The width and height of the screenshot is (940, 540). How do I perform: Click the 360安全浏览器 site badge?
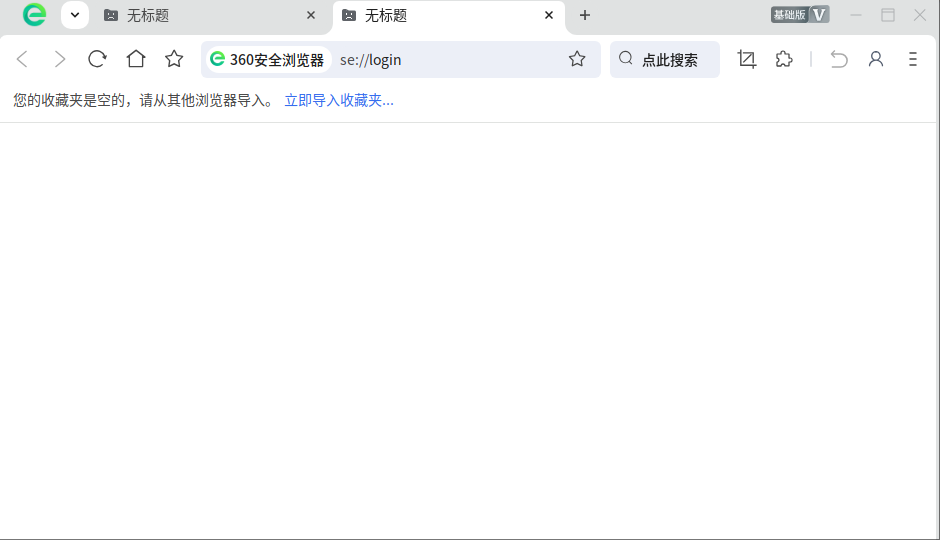coord(268,59)
